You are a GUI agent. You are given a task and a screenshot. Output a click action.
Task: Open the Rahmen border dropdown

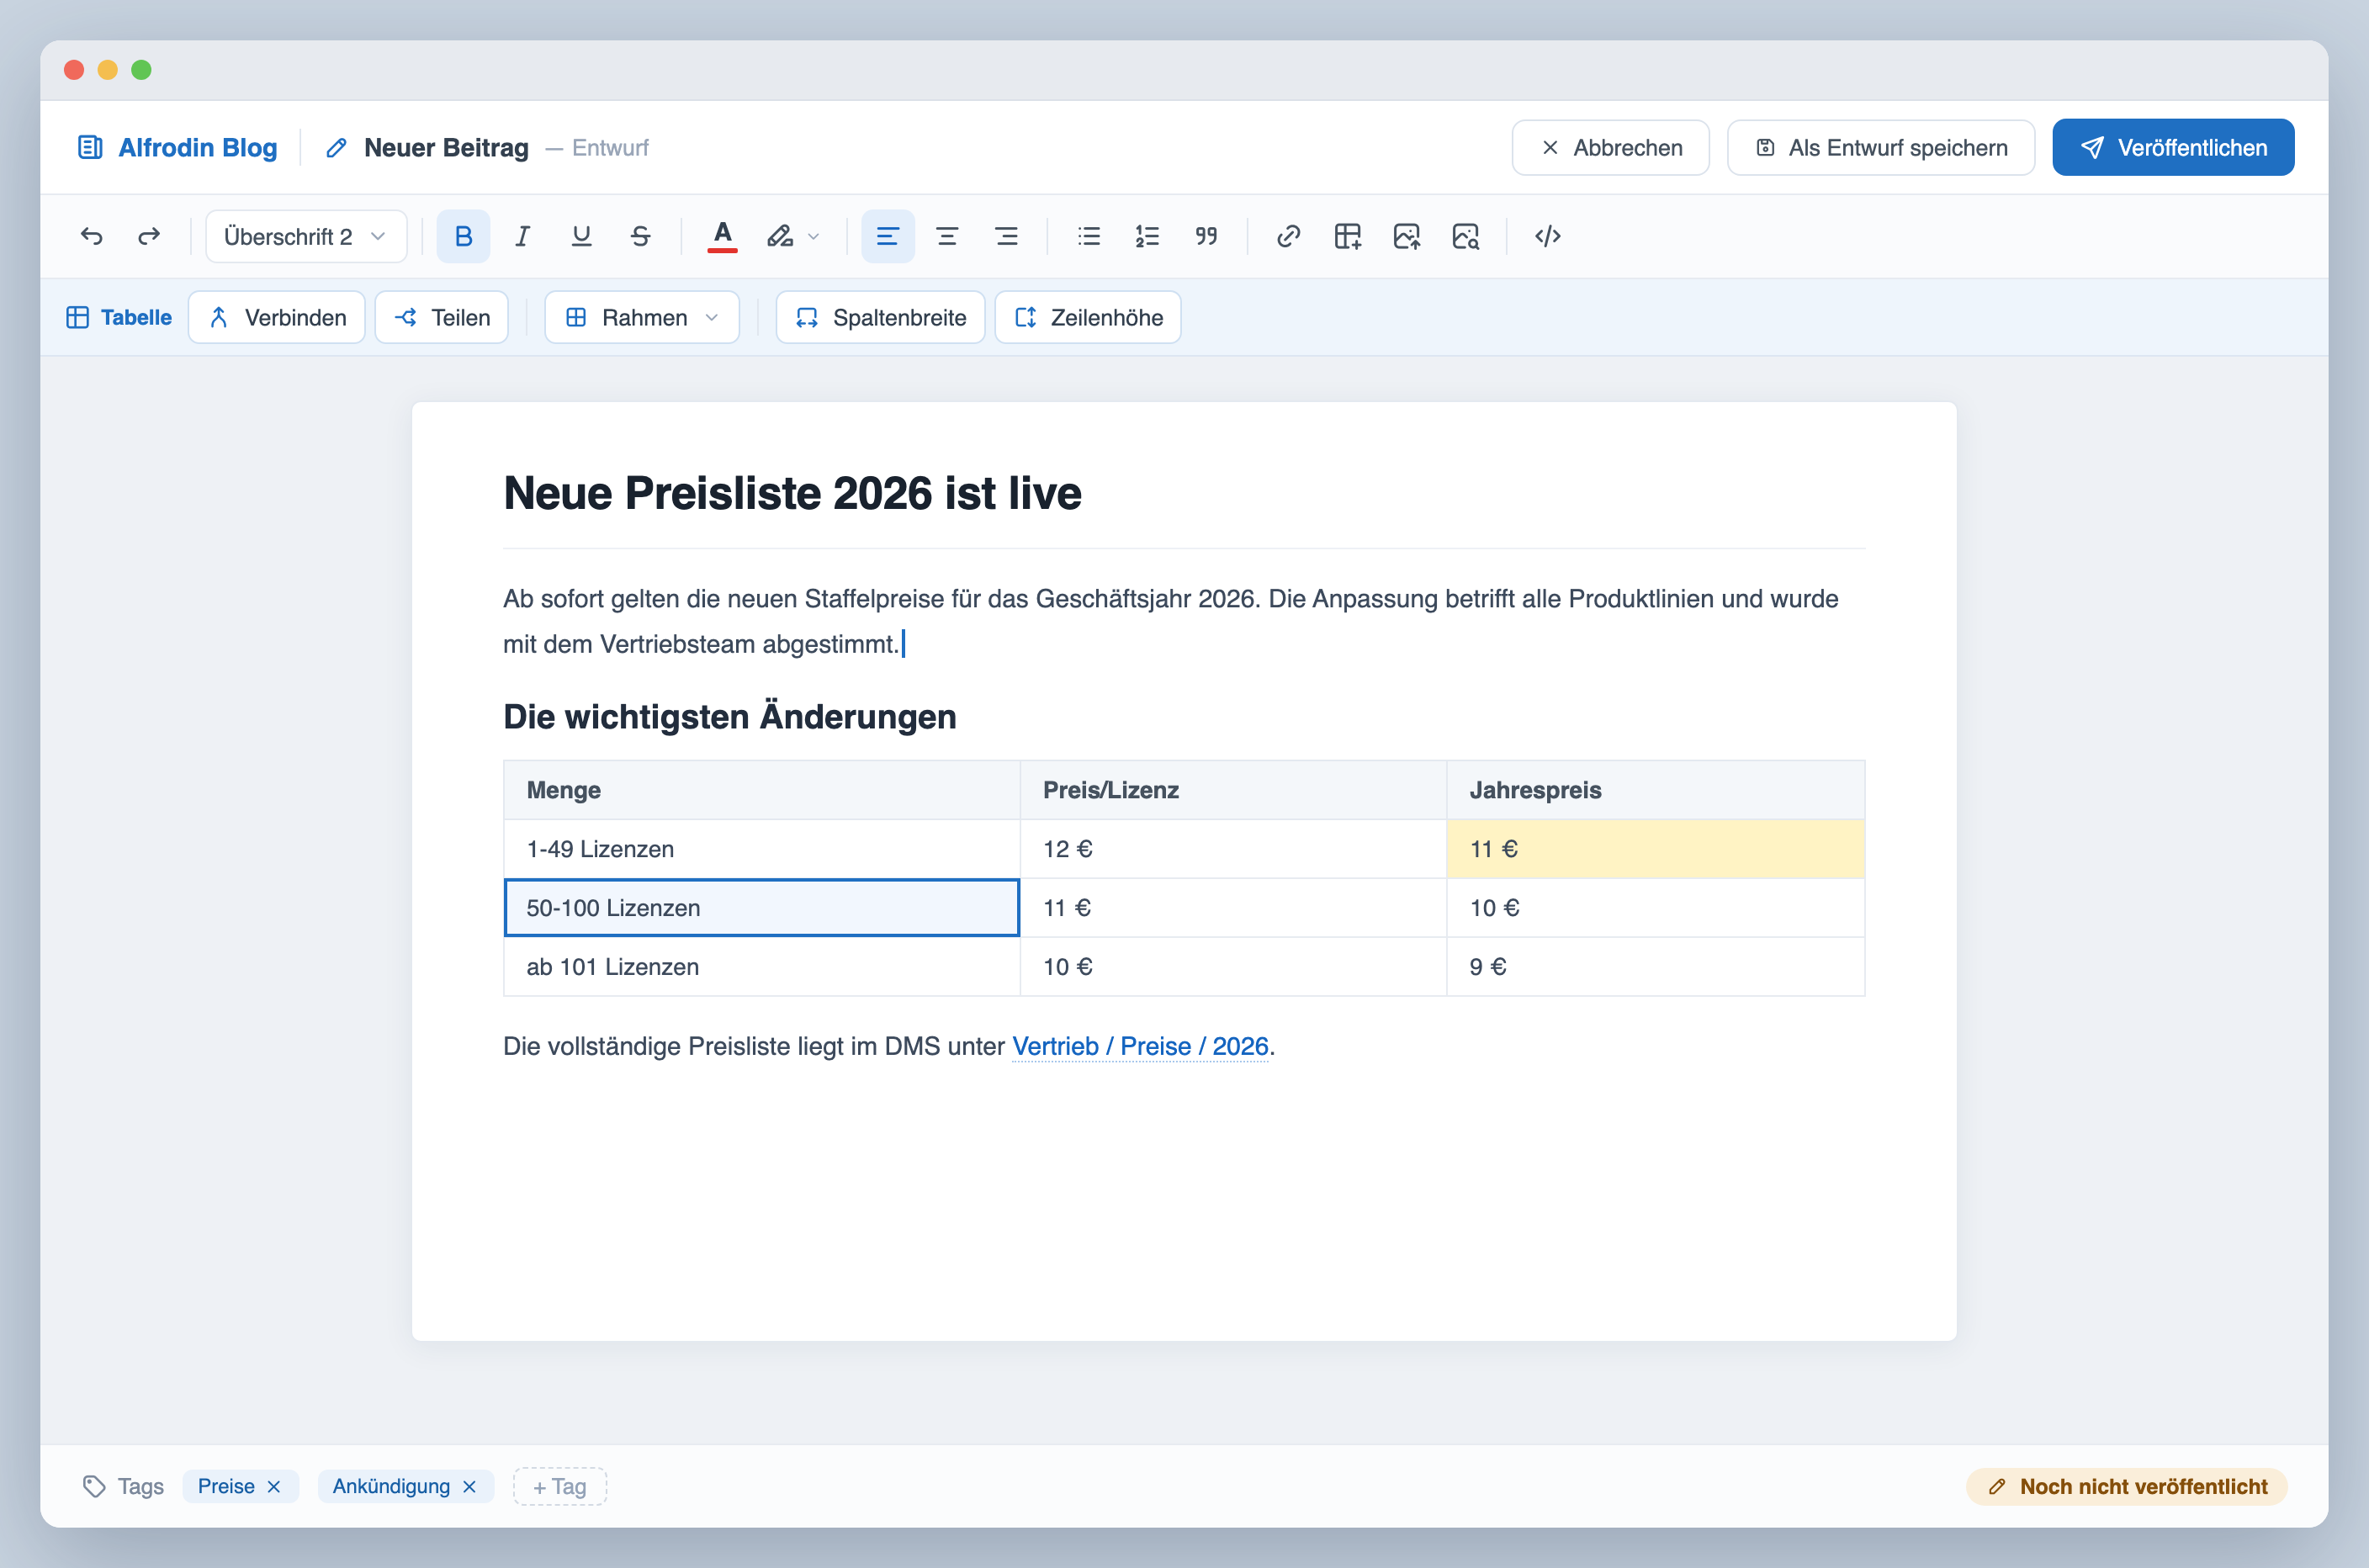tap(642, 317)
